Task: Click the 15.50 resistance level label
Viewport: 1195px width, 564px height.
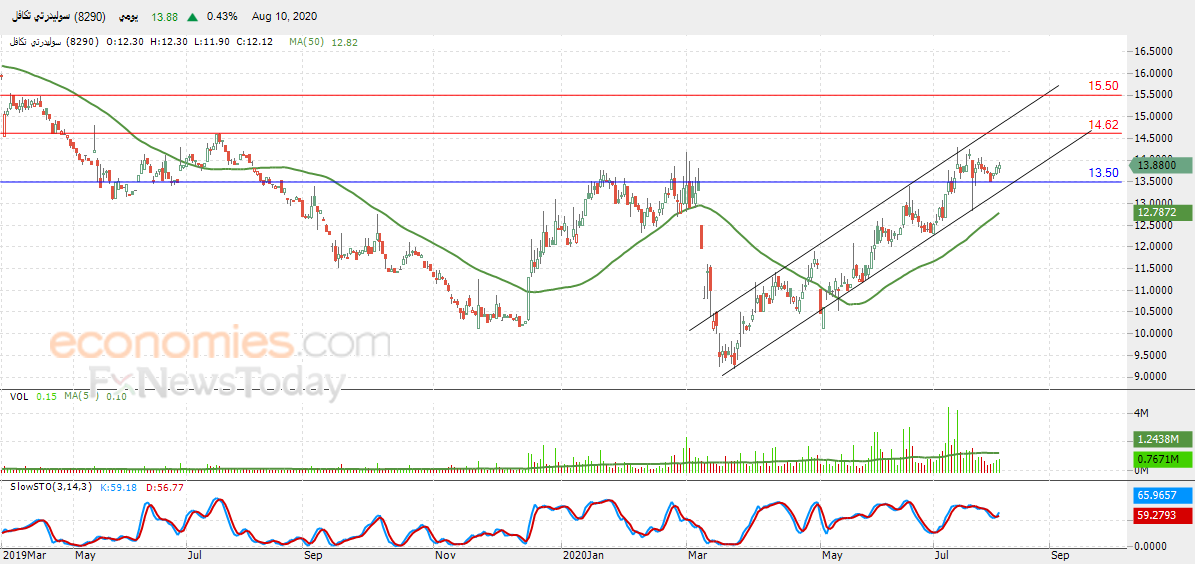Action: 1103,86
